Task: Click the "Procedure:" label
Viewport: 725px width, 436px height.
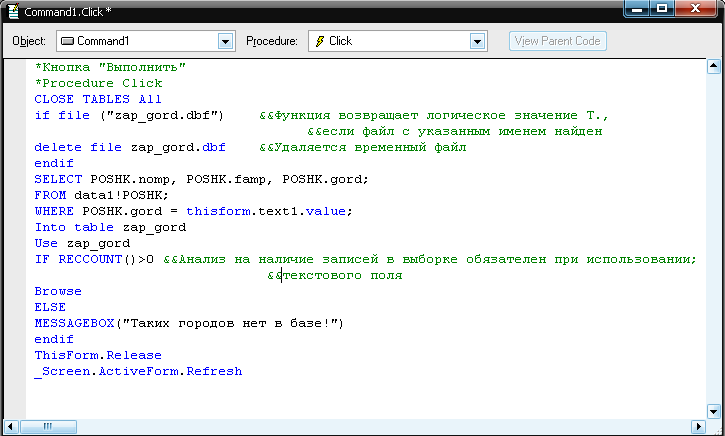Action: (x=272, y=41)
